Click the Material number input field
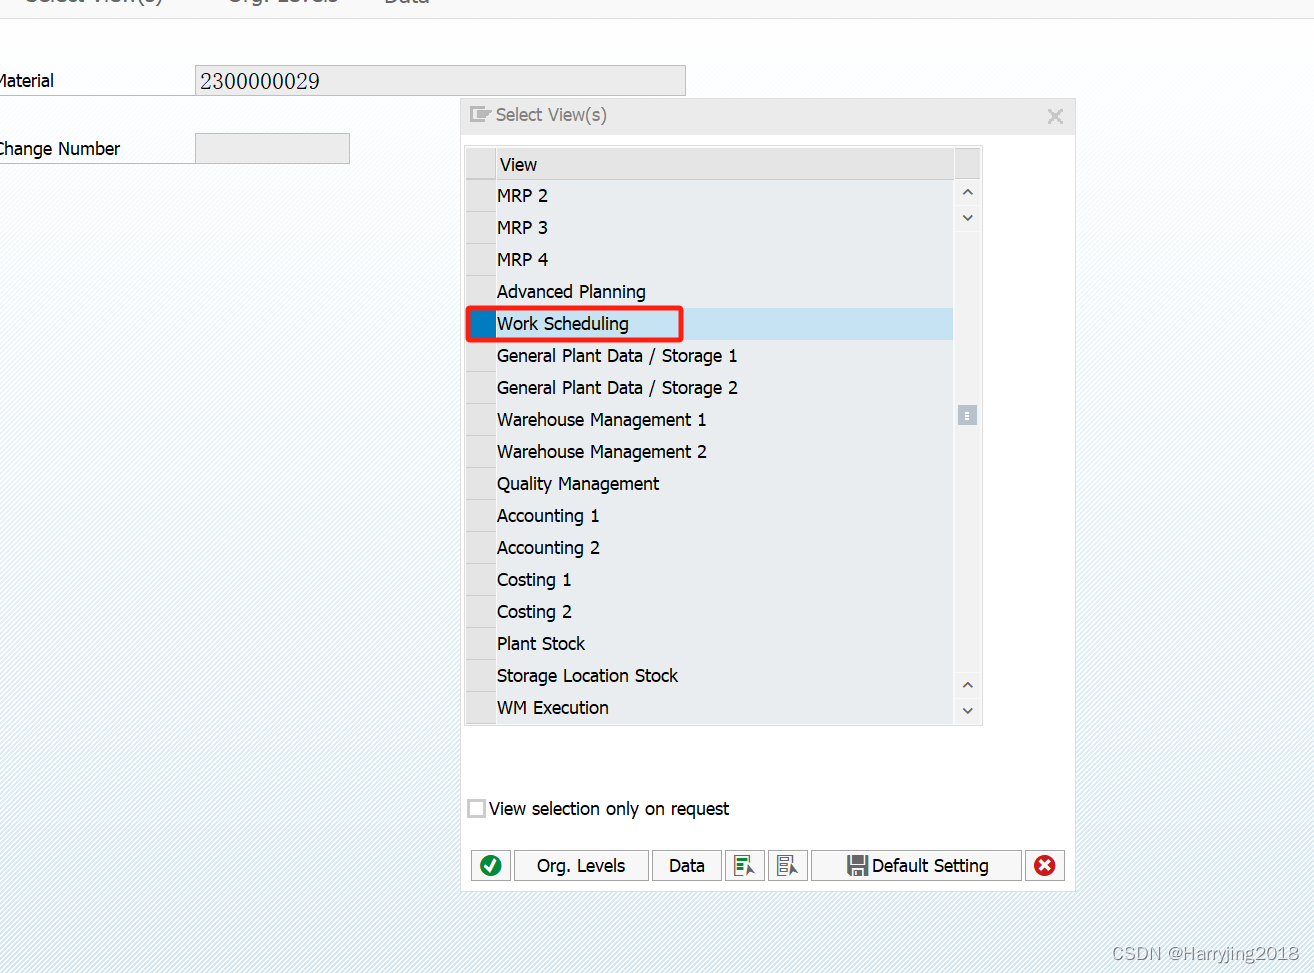The image size is (1314, 973). point(440,81)
